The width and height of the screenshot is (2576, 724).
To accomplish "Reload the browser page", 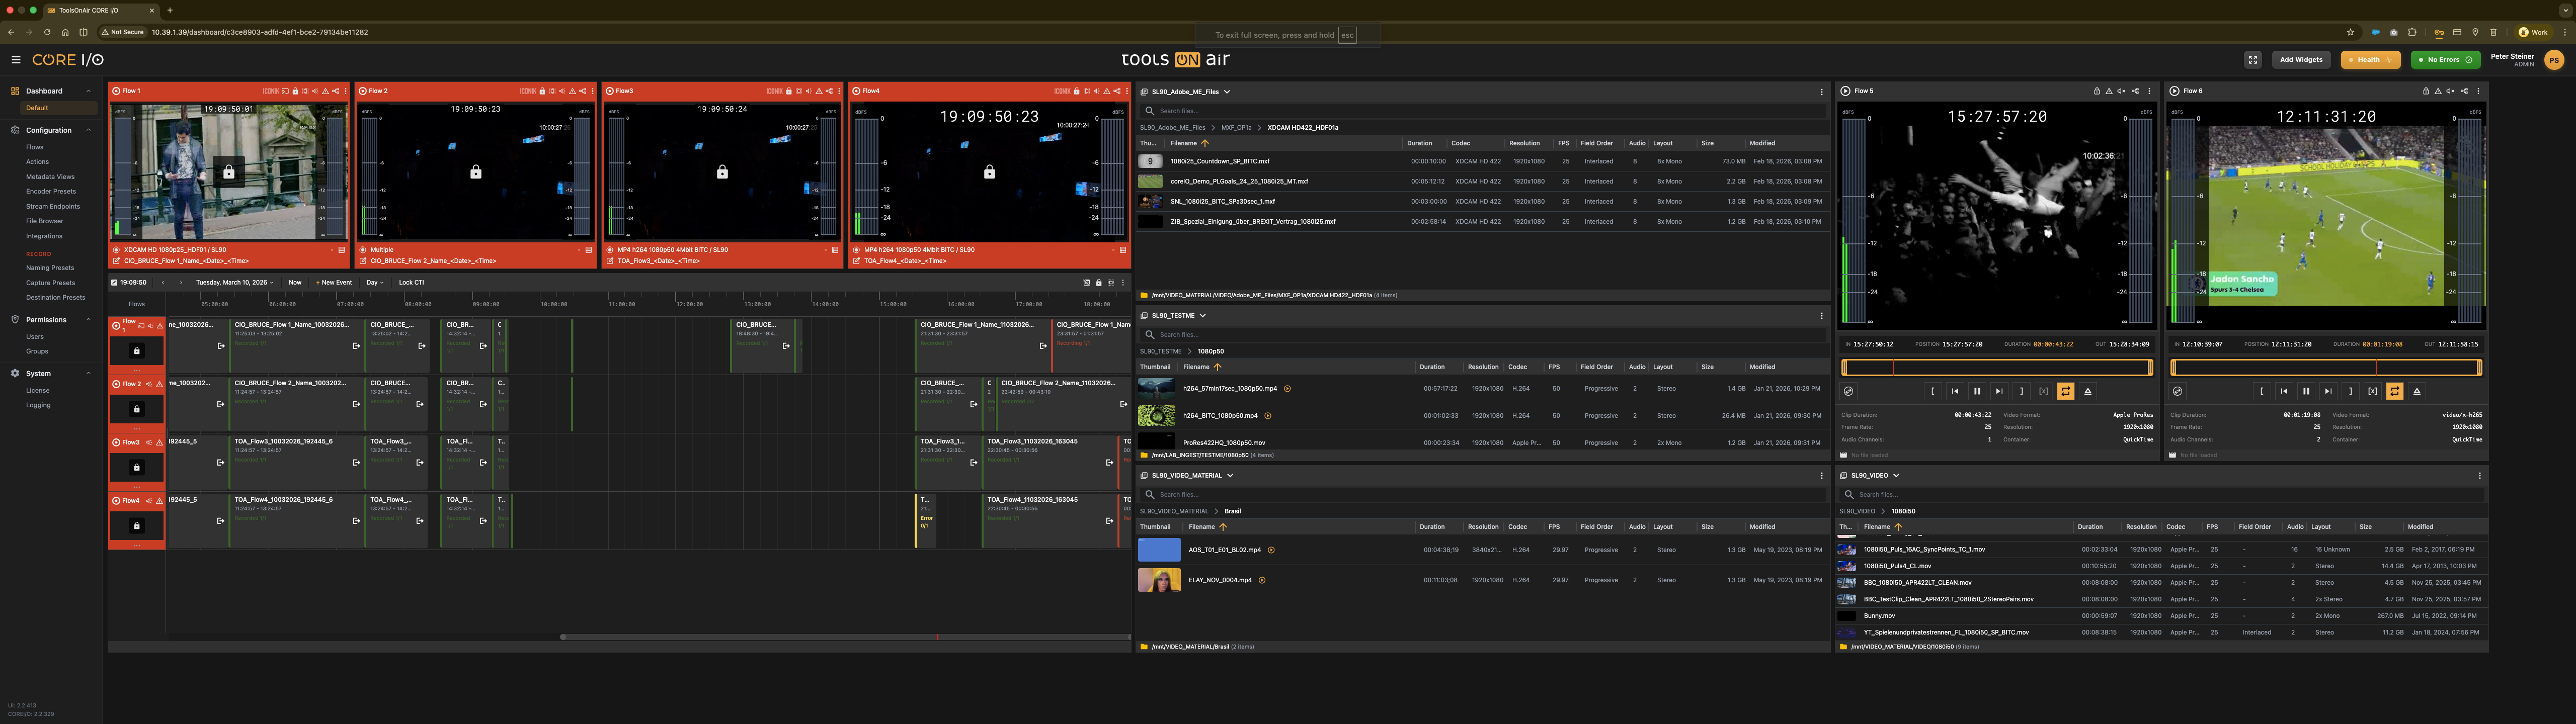I will pos(47,32).
